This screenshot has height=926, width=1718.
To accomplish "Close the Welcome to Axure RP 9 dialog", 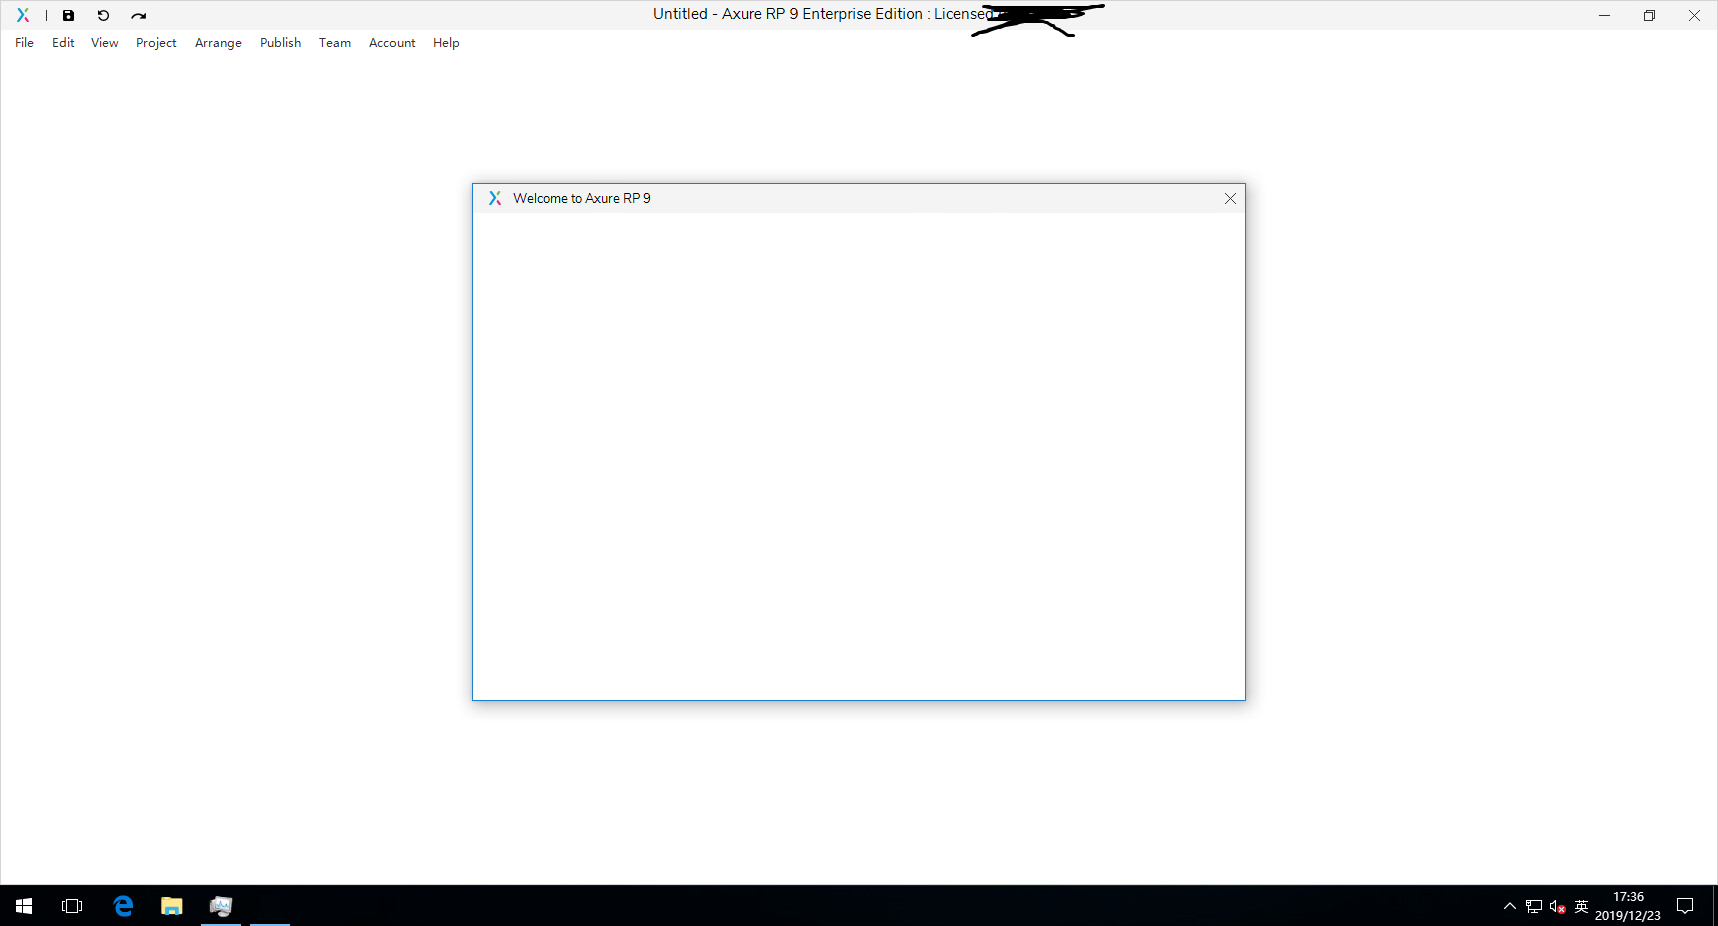I will tap(1230, 198).
